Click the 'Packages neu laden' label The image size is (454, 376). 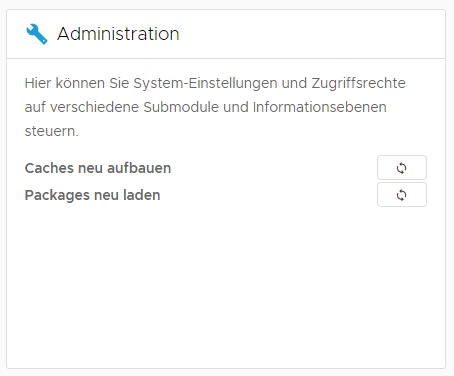click(x=92, y=195)
